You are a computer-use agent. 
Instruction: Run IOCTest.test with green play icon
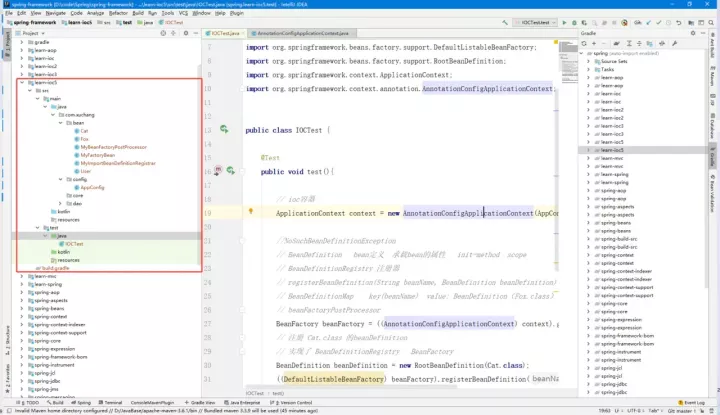tap(564, 22)
